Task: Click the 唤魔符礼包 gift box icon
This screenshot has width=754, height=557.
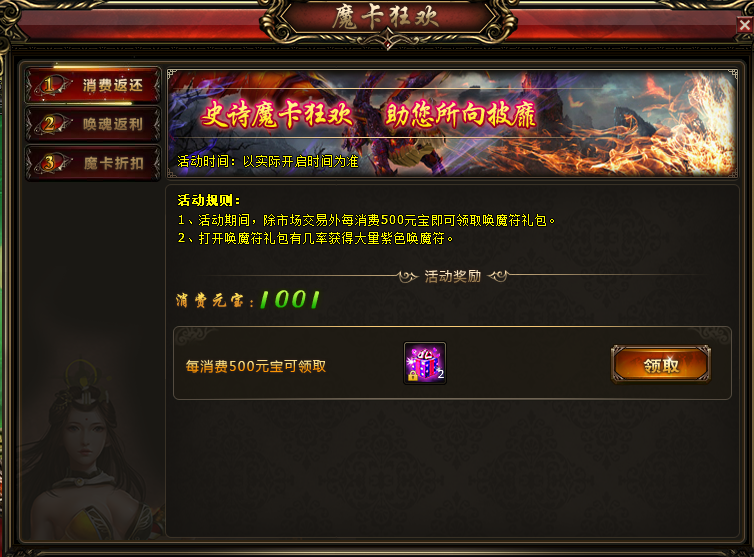Action: (425, 363)
